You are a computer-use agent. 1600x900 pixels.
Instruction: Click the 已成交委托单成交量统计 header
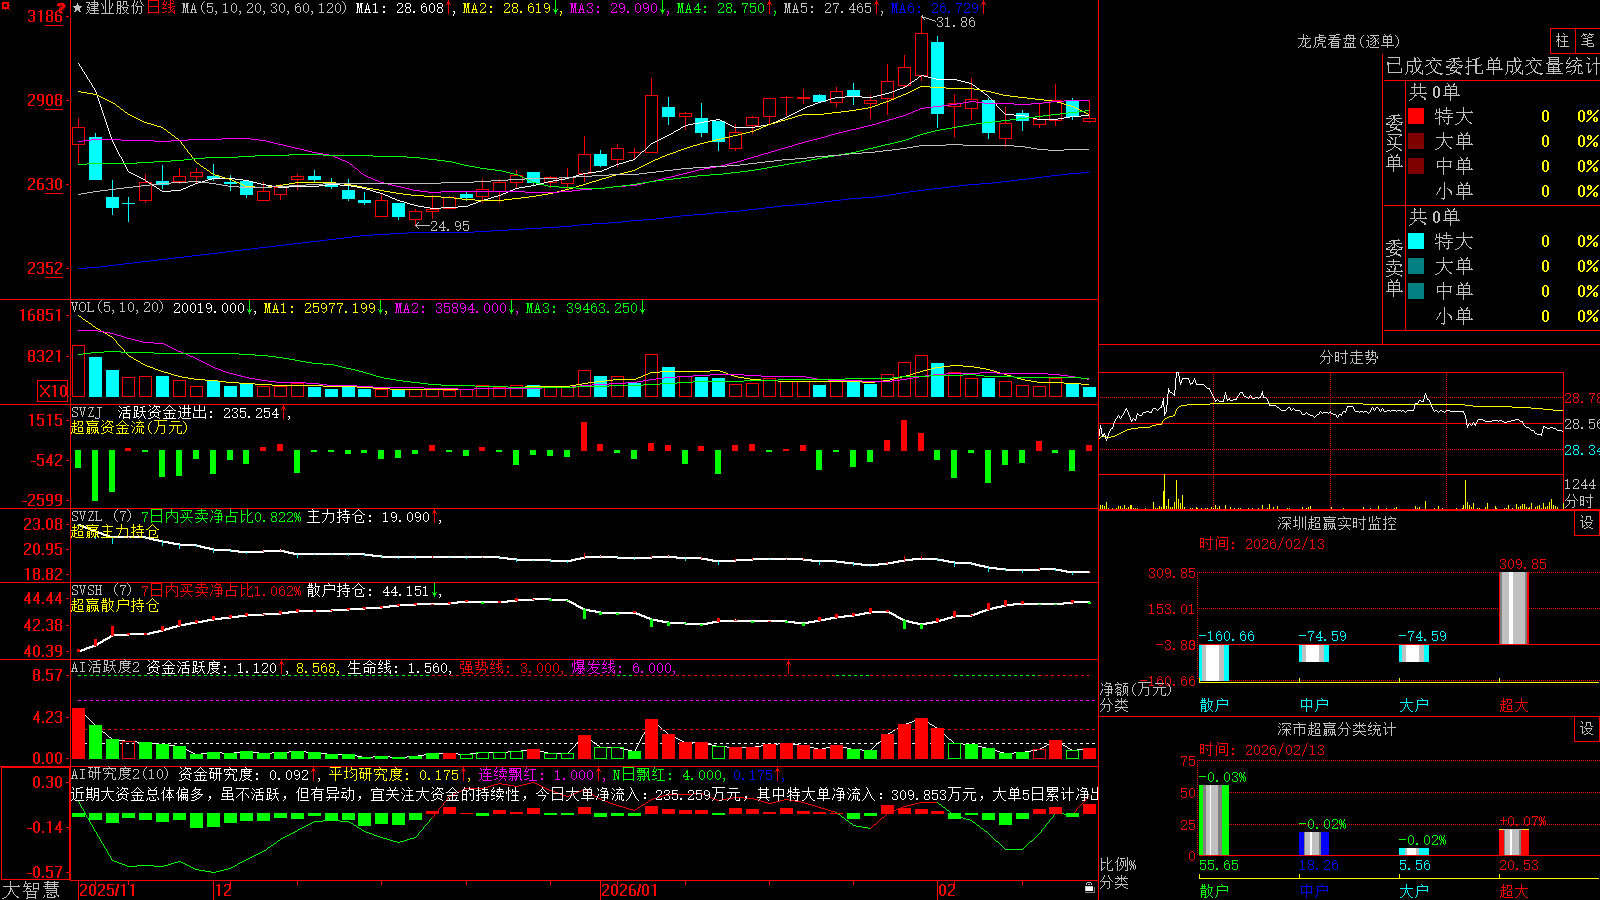[x=1492, y=66]
